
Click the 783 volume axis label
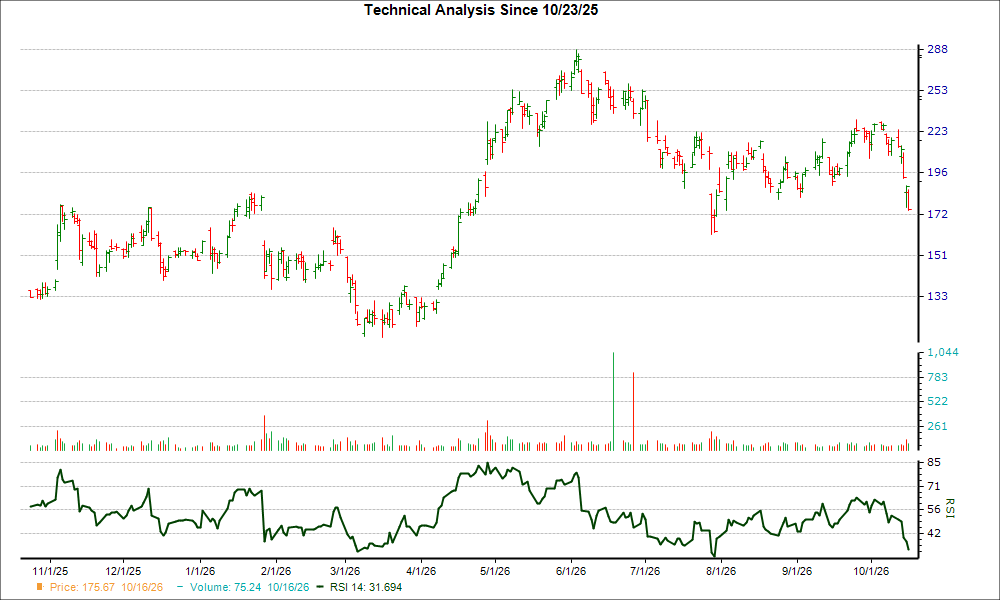point(937,377)
